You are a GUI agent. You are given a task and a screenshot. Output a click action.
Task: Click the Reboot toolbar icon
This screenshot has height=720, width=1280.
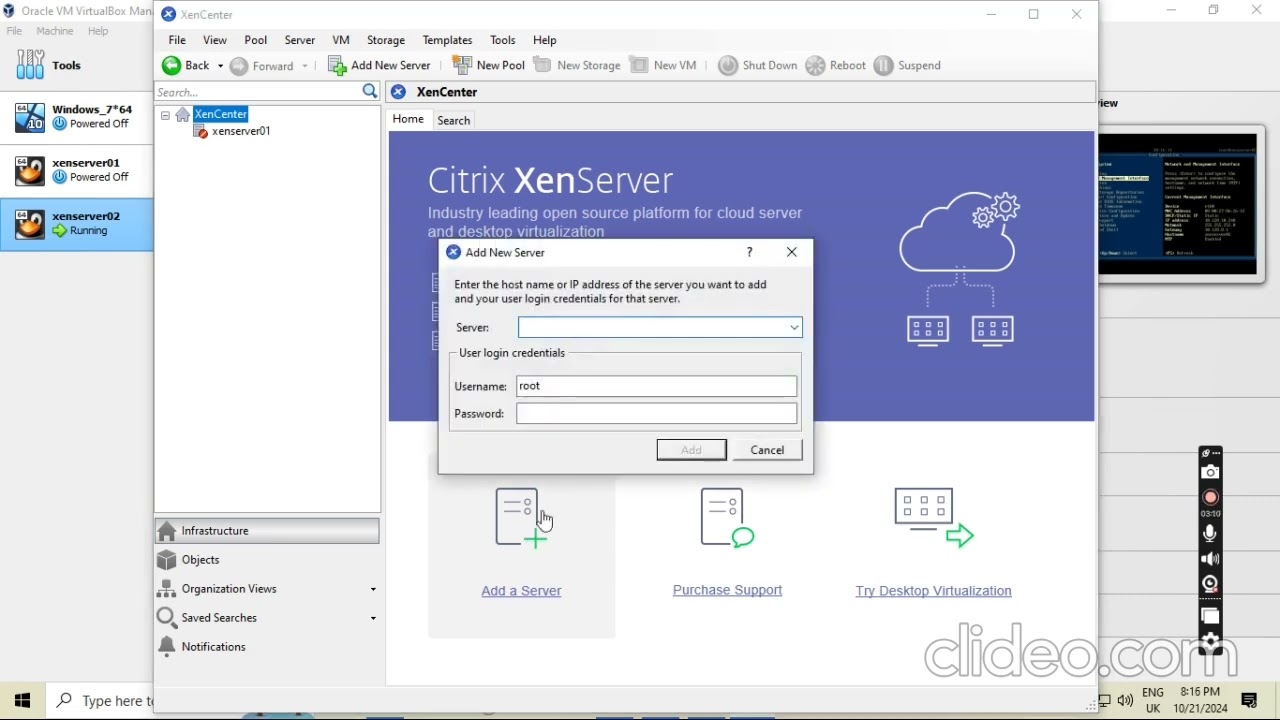point(816,65)
